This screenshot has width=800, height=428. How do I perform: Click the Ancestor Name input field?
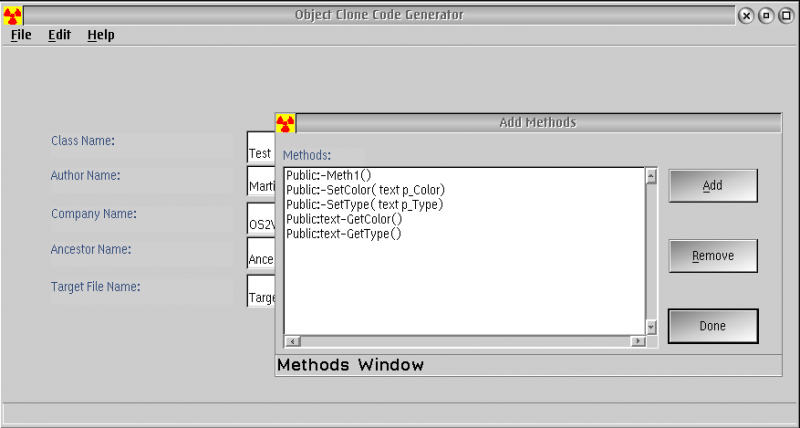click(261, 253)
